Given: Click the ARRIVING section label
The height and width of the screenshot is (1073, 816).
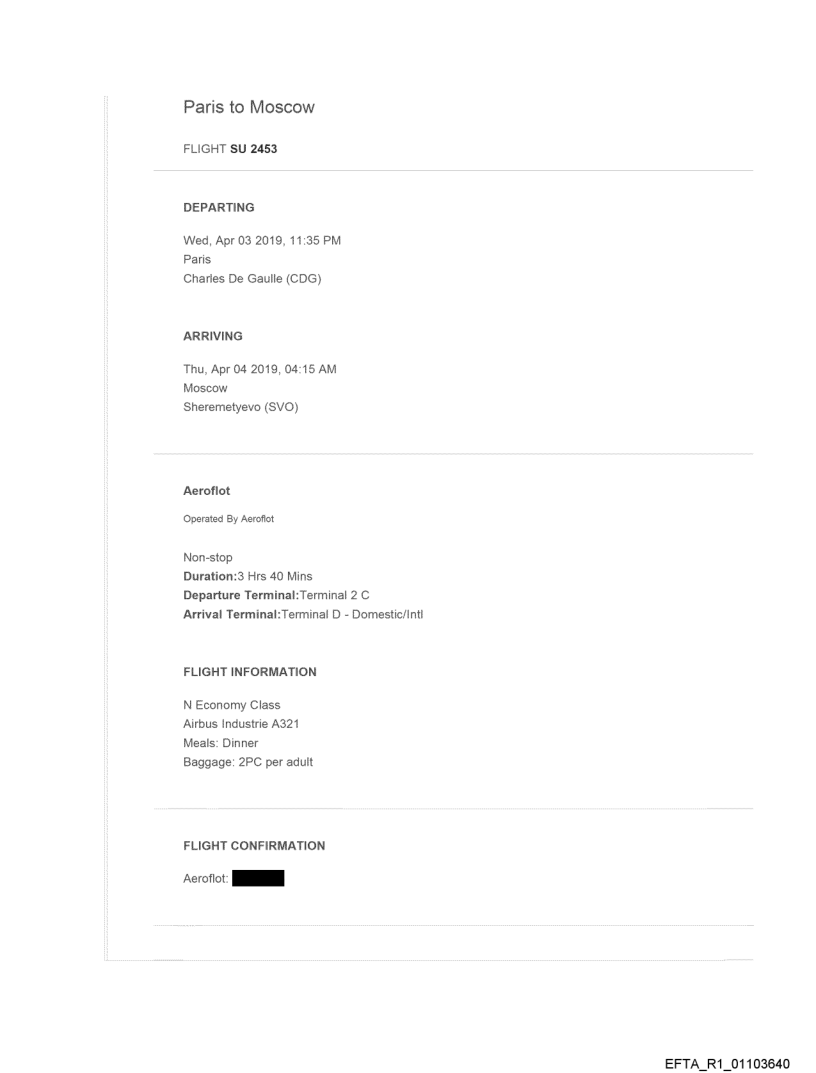Looking at the screenshot, I should pyautogui.click(x=212, y=338).
